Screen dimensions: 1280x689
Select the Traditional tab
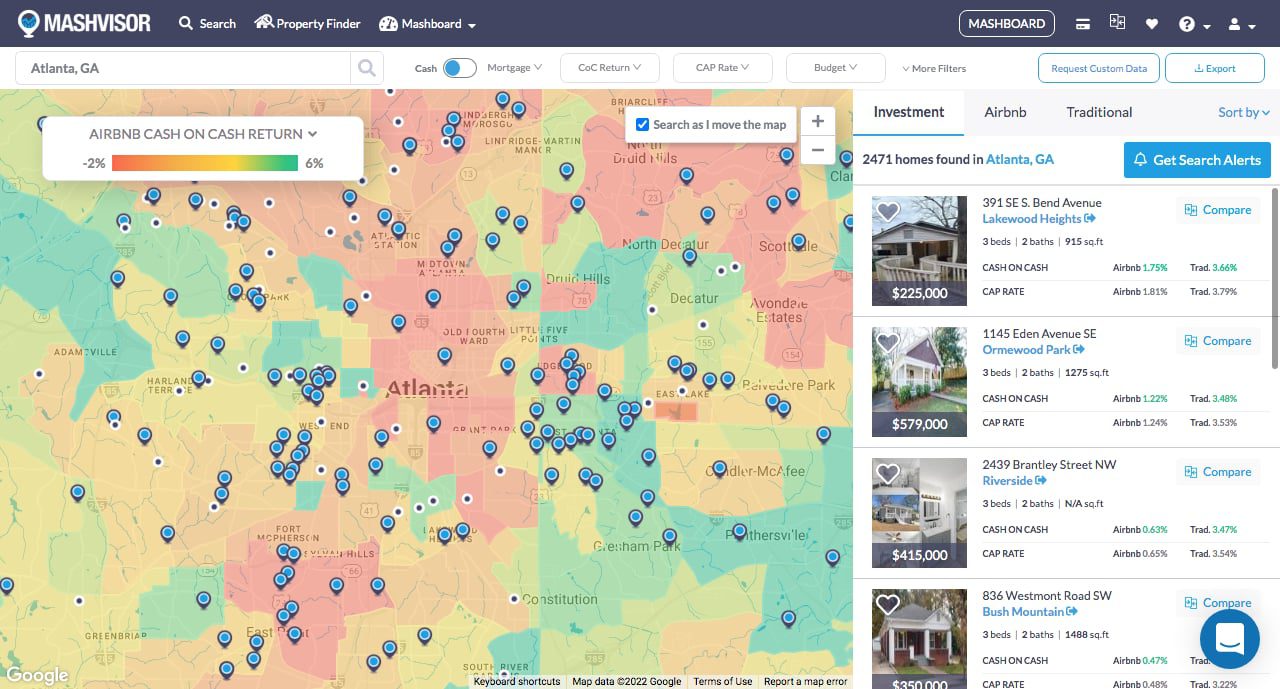[x=1098, y=112]
